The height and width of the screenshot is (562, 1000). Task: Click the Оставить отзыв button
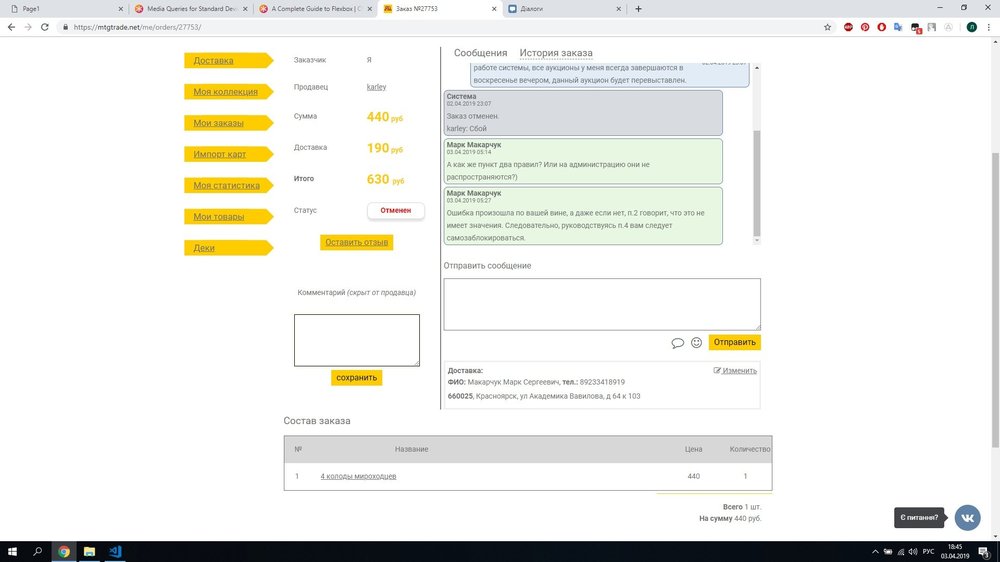[x=356, y=242]
